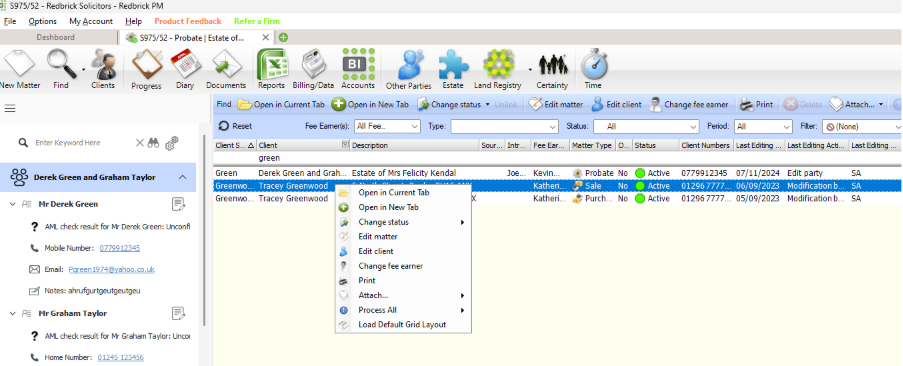Click Change fee earner toolbar button
This screenshot has width=903, height=366.
click(x=689, y=105)
